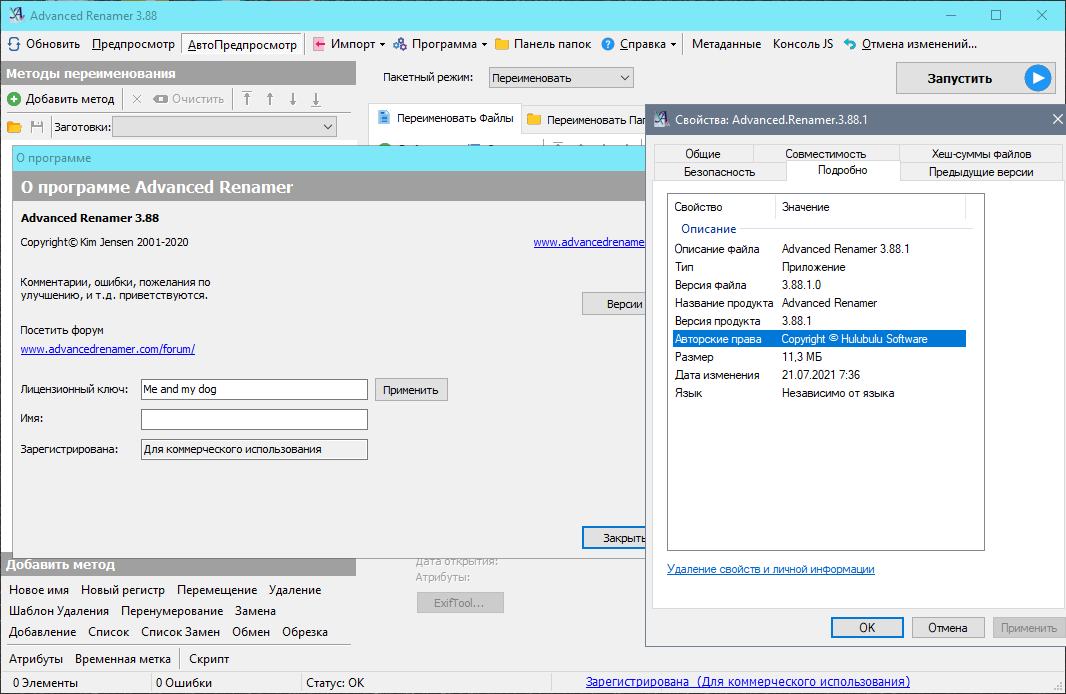Screen dimensions: 1066x694
Task: Expand the Импорт dropdown arrow
Action: tap(382, 45)
